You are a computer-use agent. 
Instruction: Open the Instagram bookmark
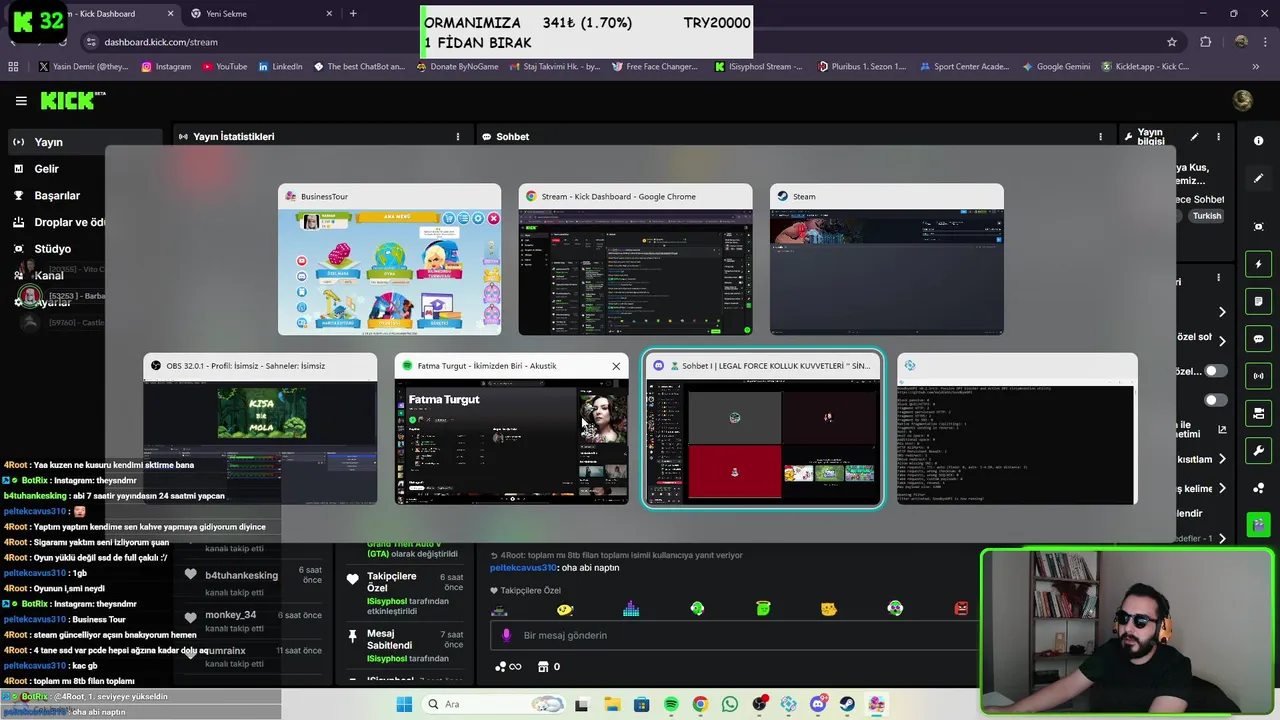[x=166, y=67]
